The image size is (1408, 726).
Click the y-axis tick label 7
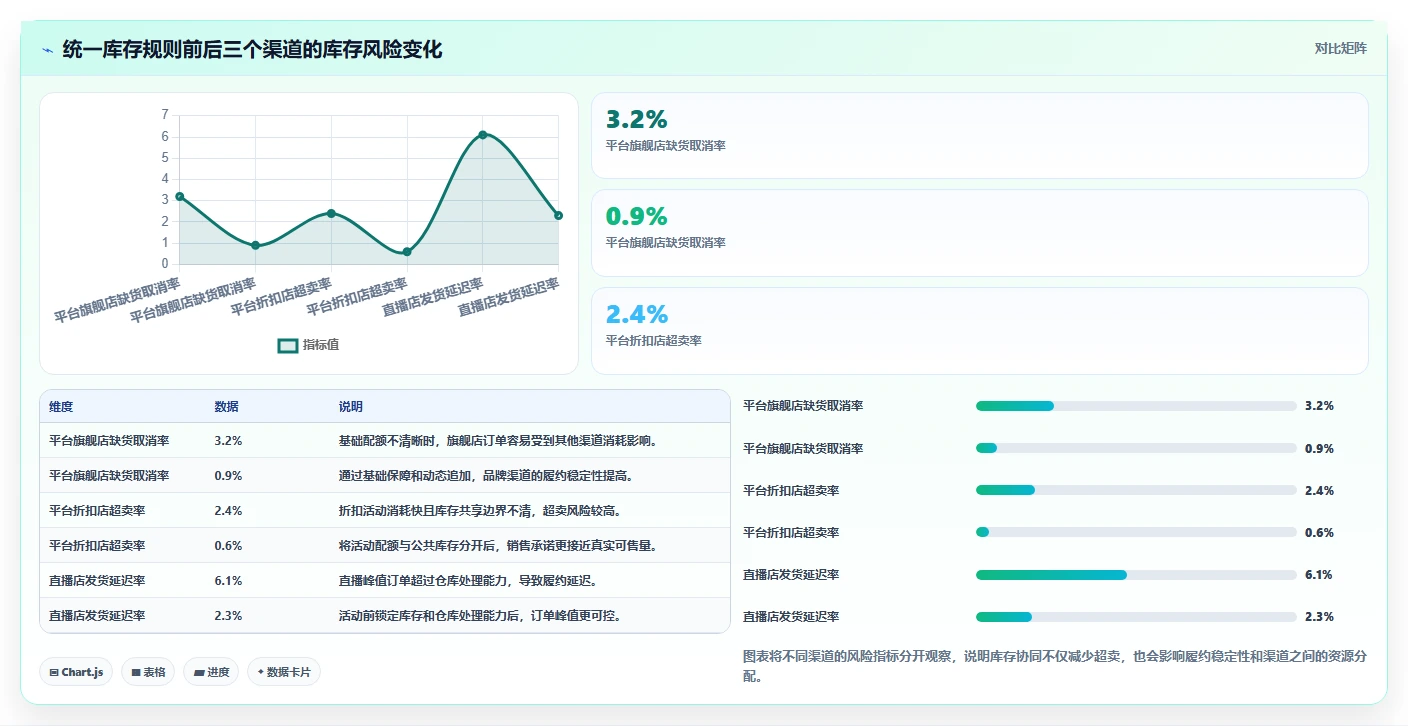pos(165,115)
